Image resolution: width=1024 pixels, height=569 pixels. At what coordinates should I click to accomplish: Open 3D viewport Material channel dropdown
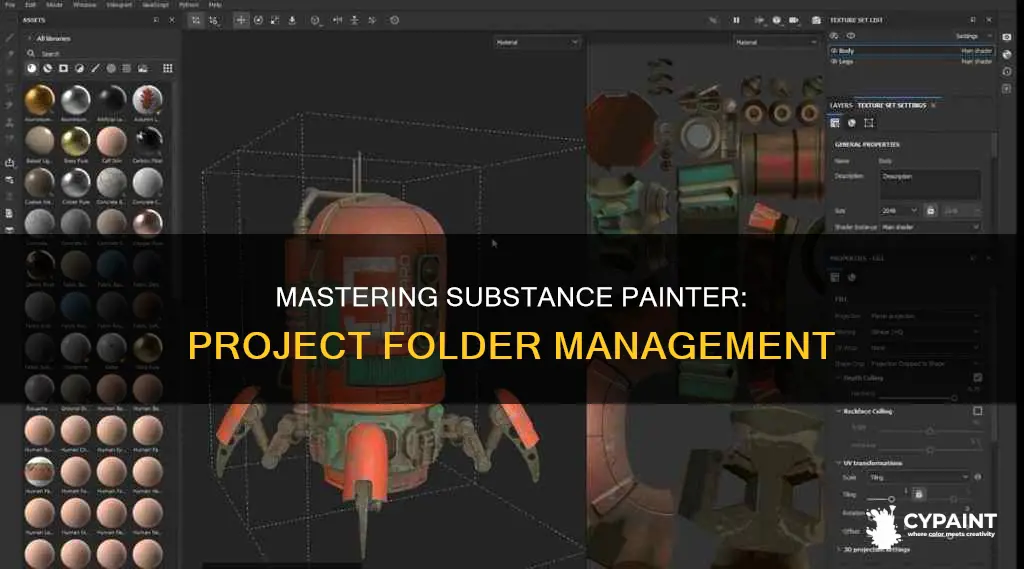tap(537, 42)
